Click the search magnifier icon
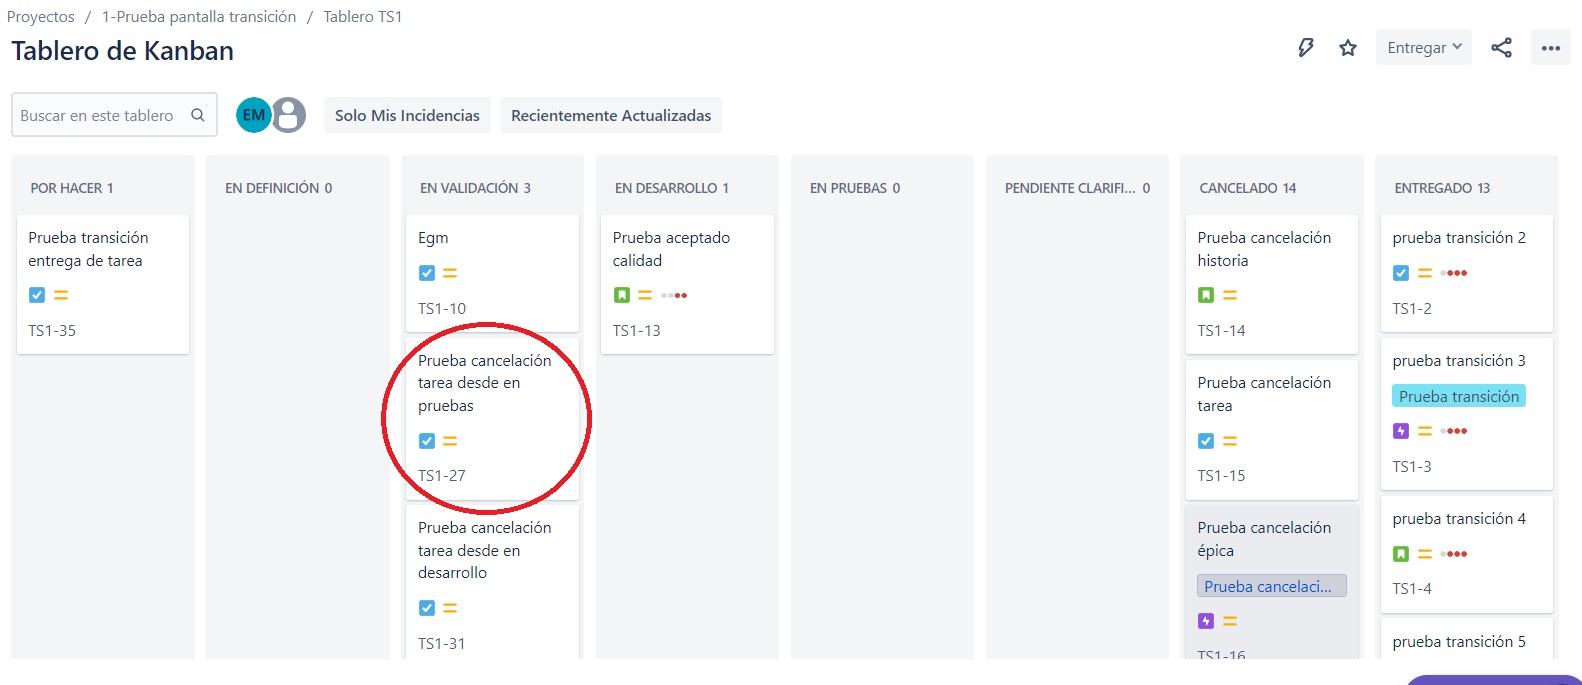The image size is (1582, 685). (x=198, y=115)
